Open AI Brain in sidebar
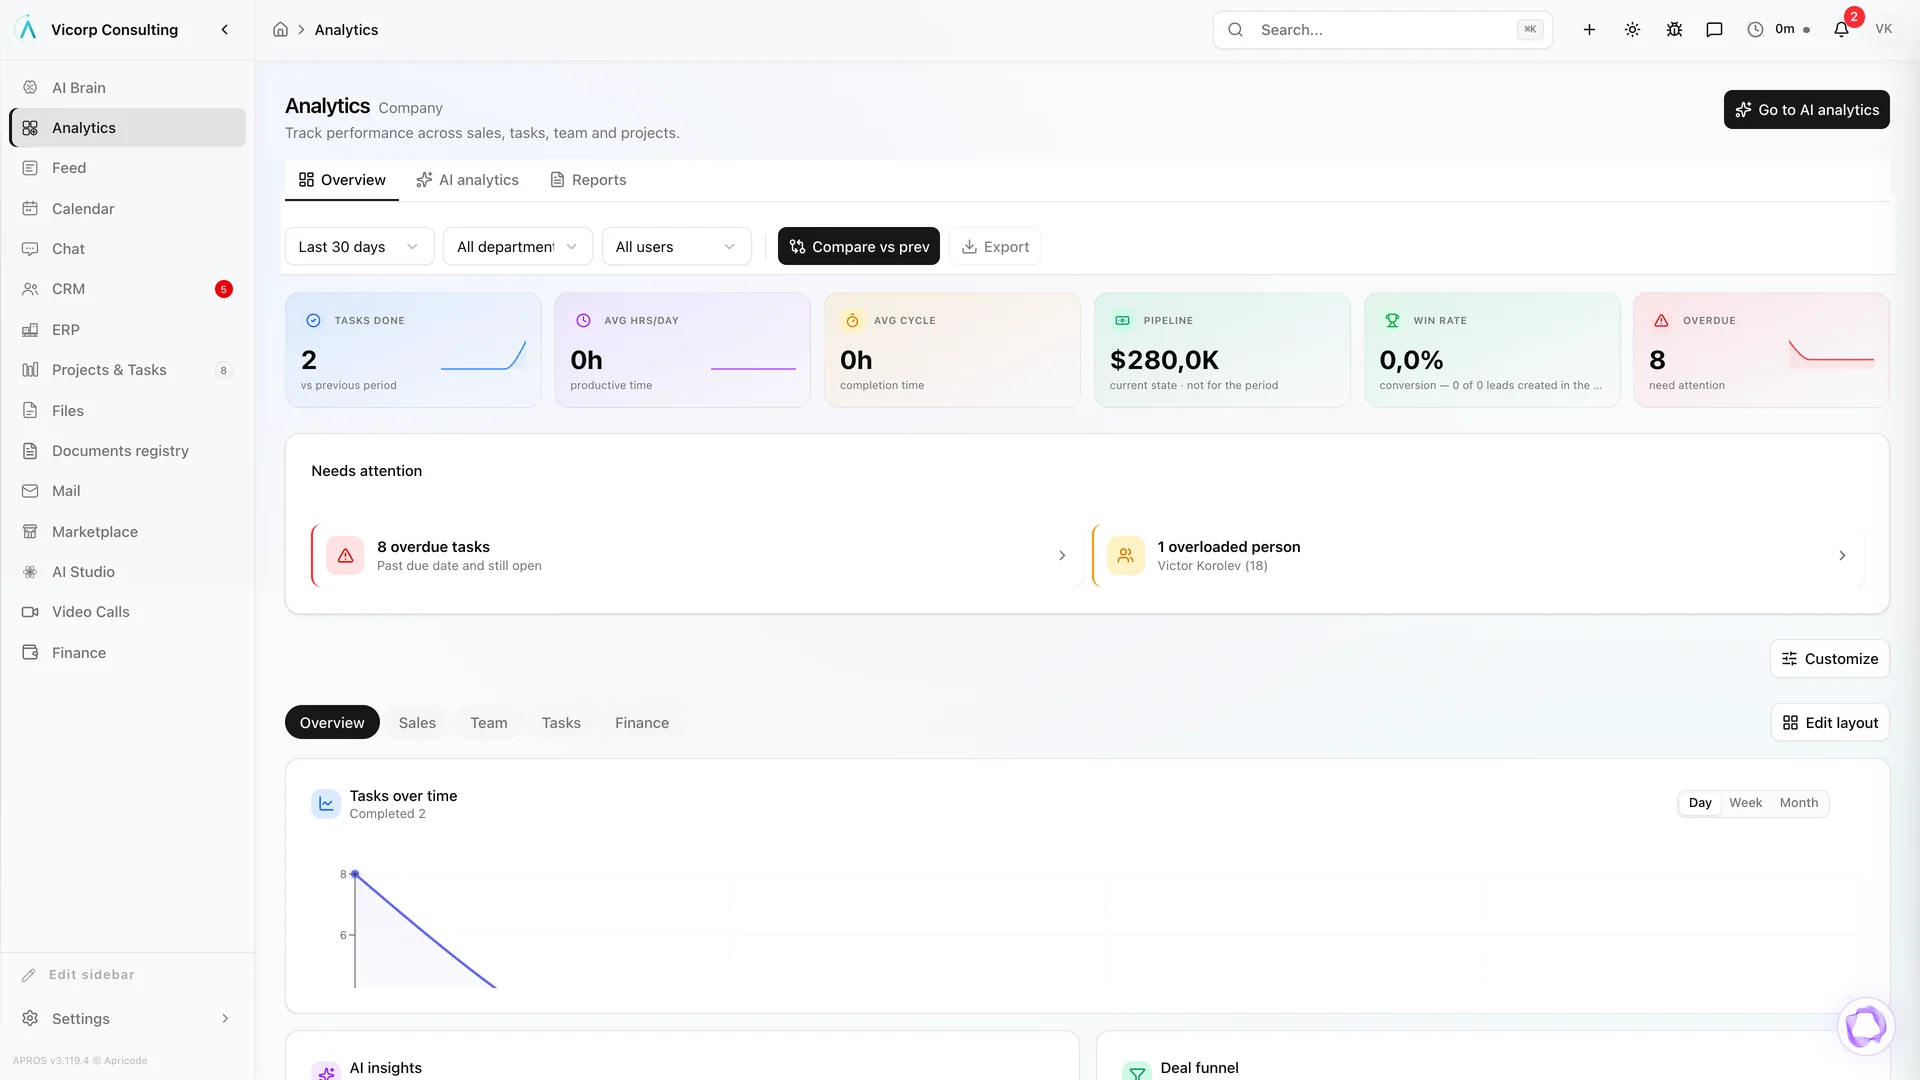 coord(127,87)
